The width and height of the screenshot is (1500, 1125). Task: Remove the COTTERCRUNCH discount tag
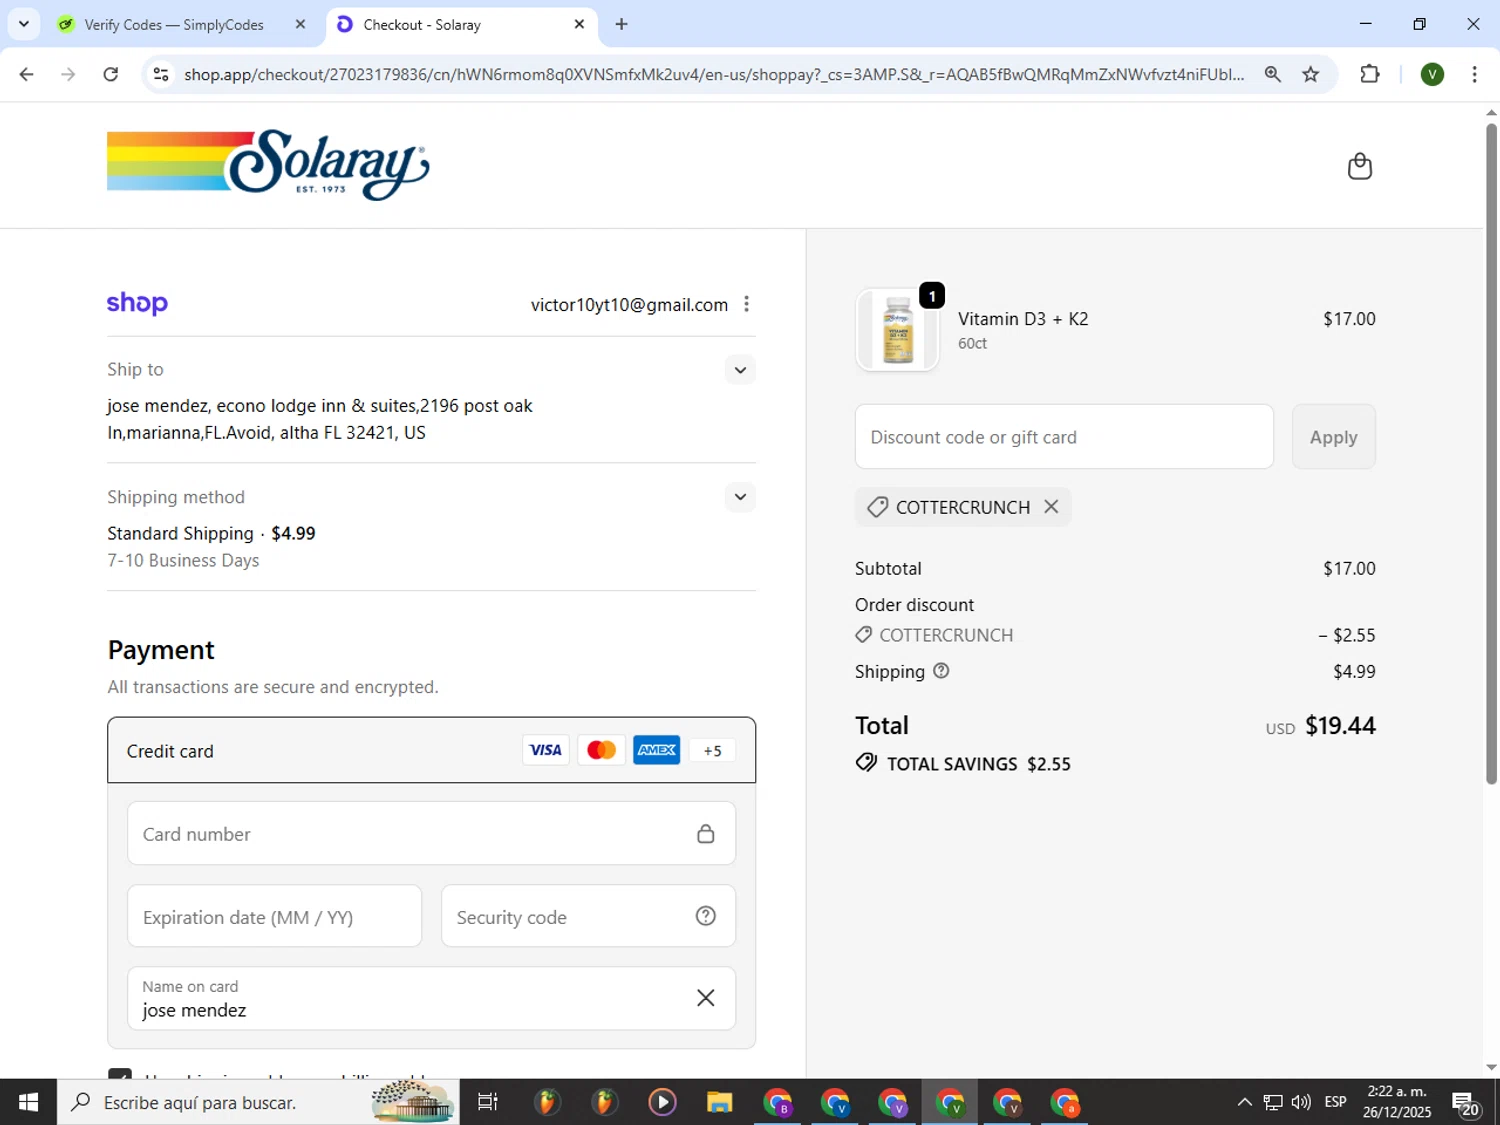pyautogui.click(x=1051, y=507)
